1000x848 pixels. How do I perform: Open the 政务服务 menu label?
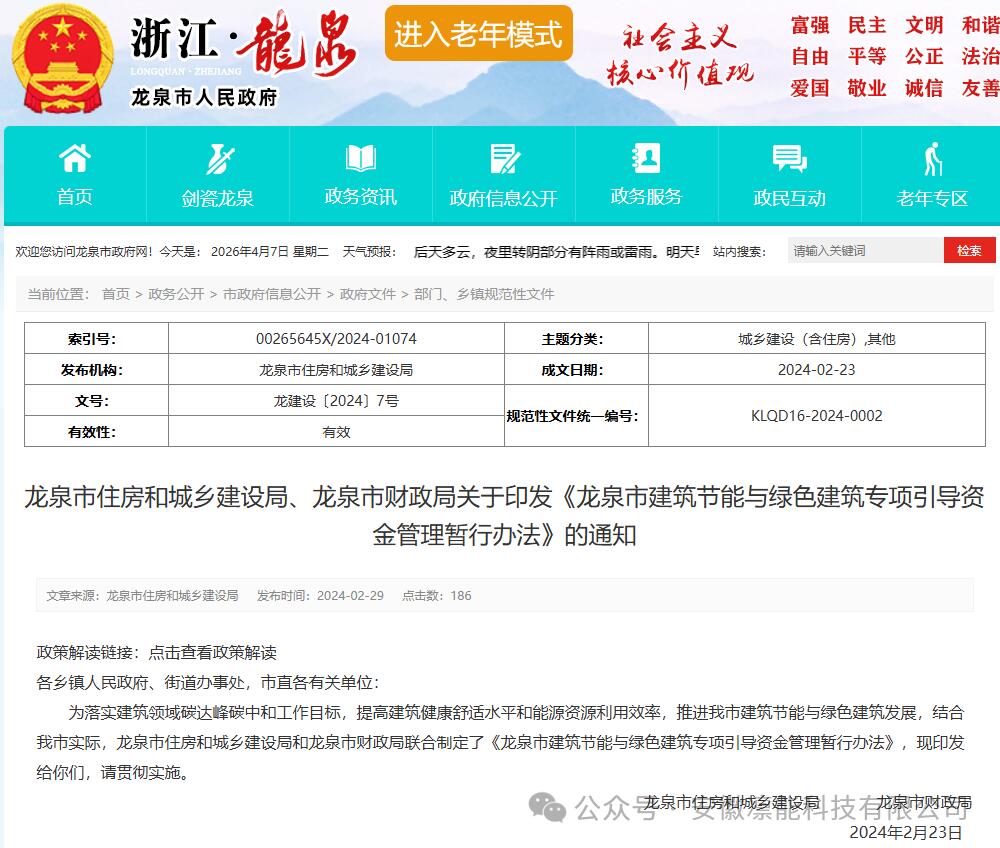[646, 196]
